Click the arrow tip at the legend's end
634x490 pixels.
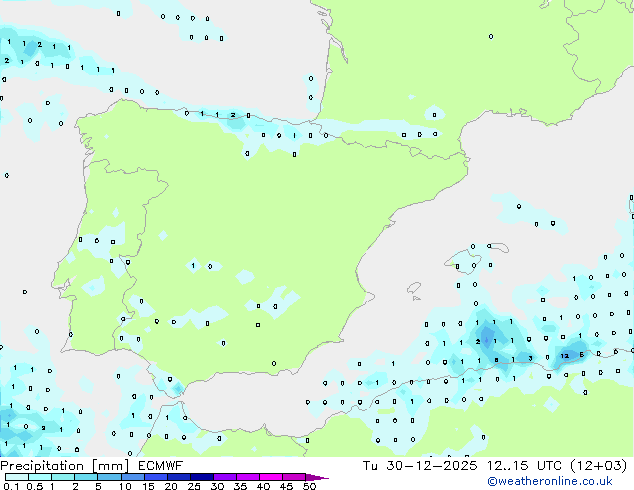click(x=317, y=477)
